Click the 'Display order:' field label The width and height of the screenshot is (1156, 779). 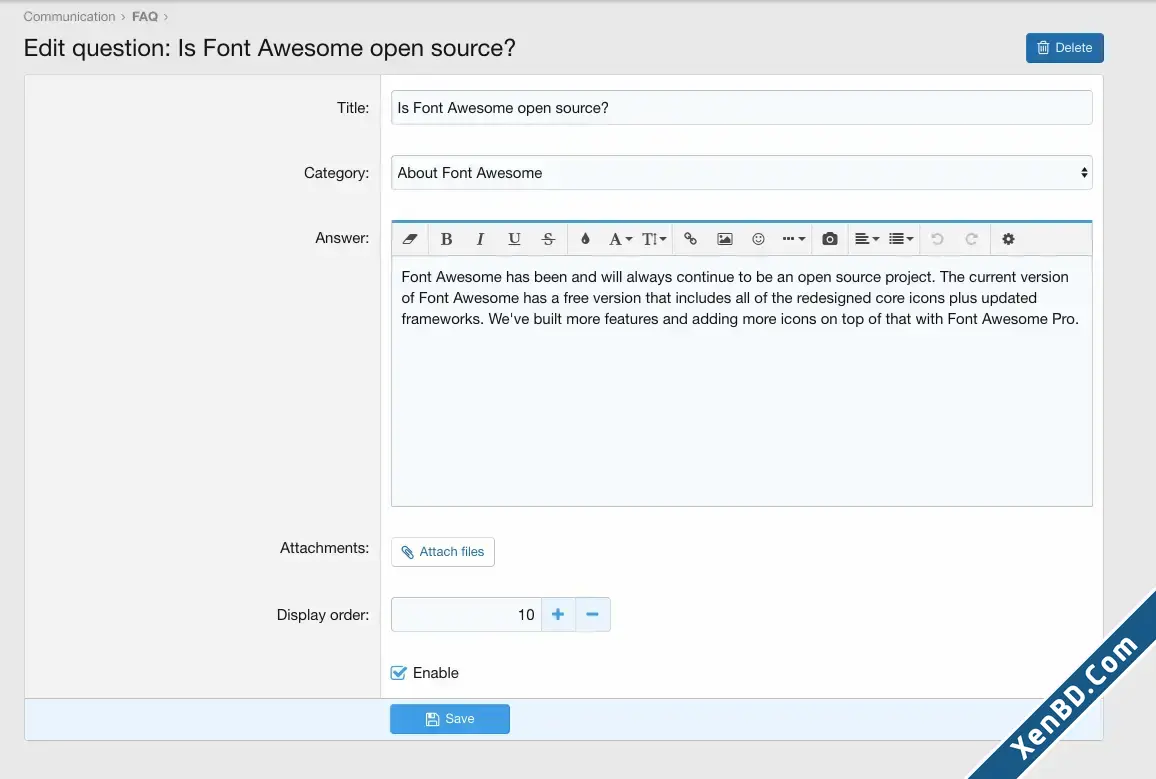(x=323, y=615)
